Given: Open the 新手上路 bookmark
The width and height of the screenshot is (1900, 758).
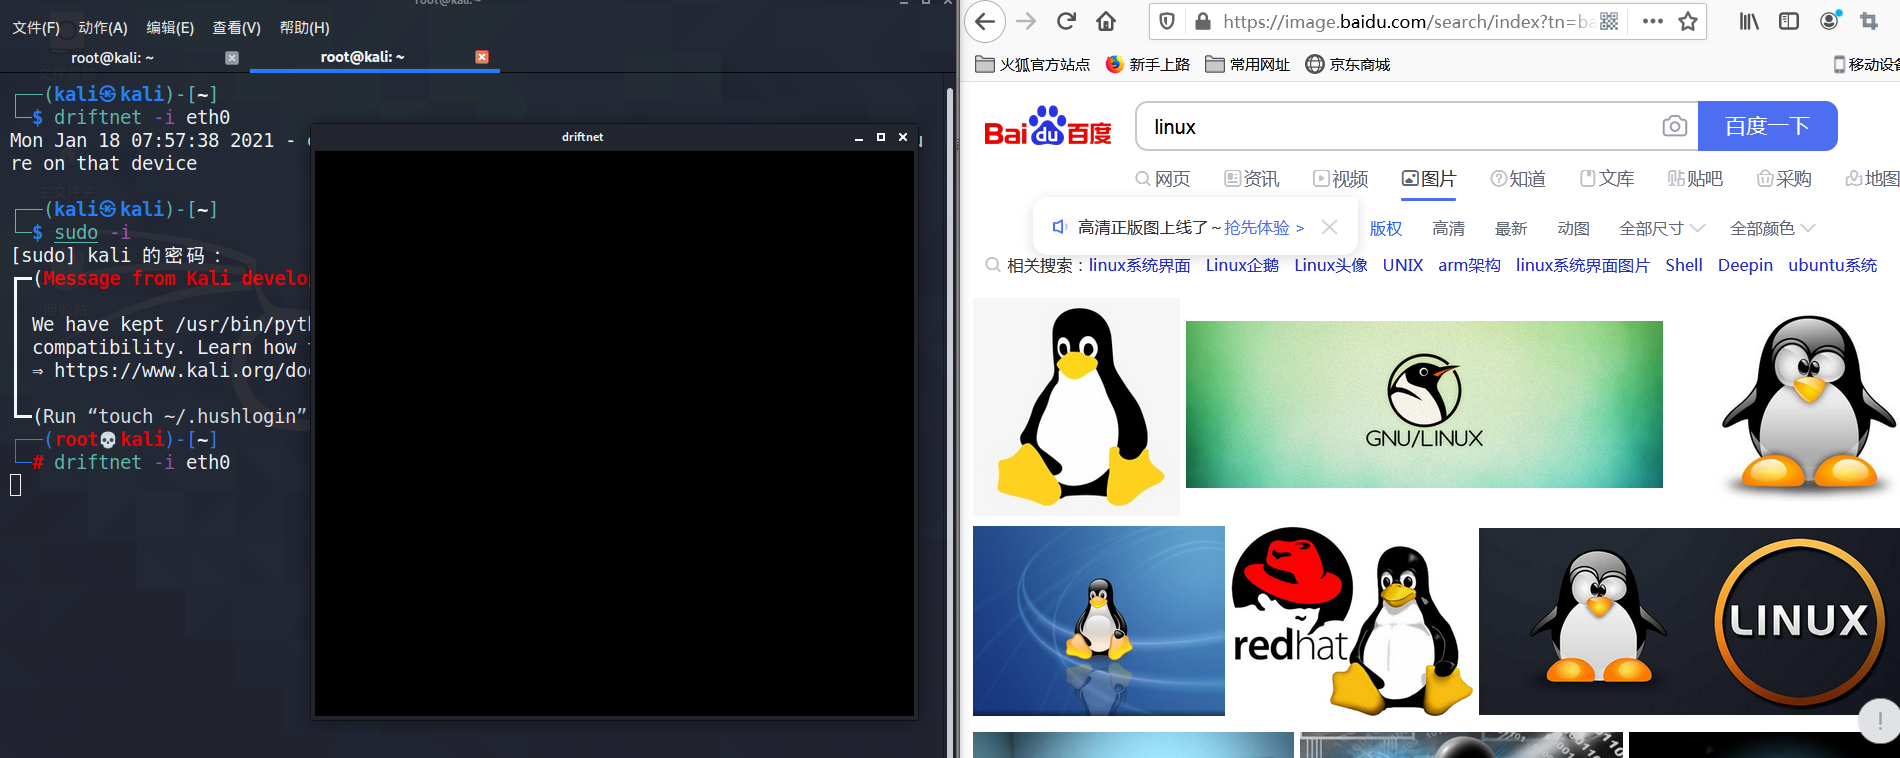Looking at the screenshot, I should click(1147, 64).
